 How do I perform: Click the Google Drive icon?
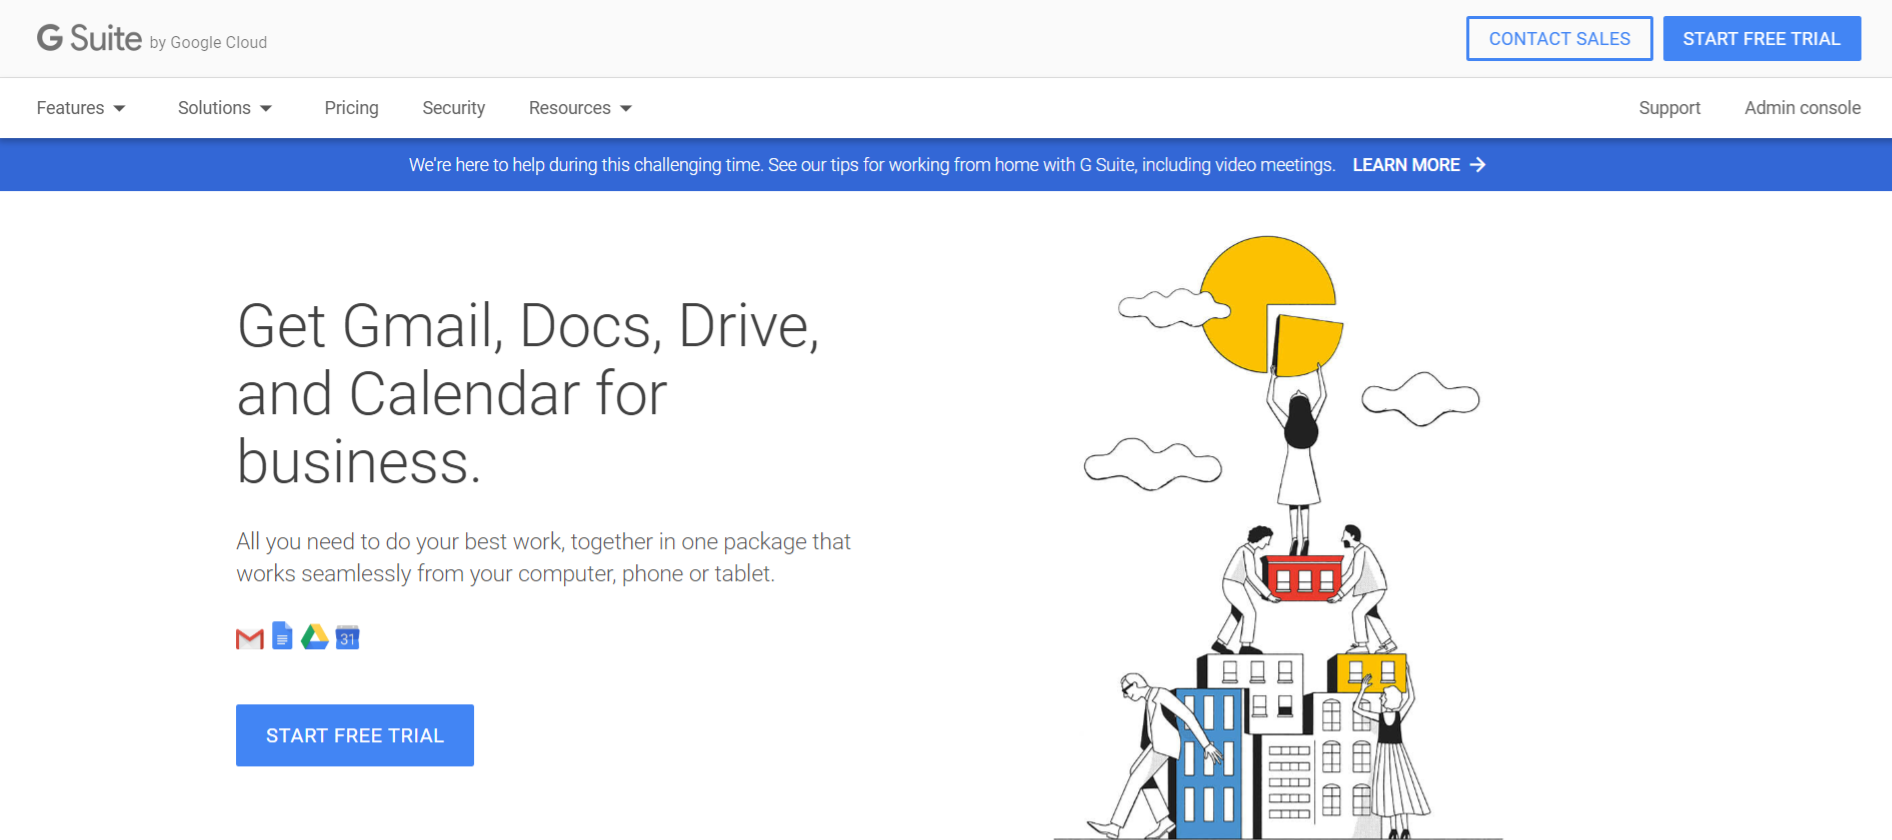click(315, 637)
